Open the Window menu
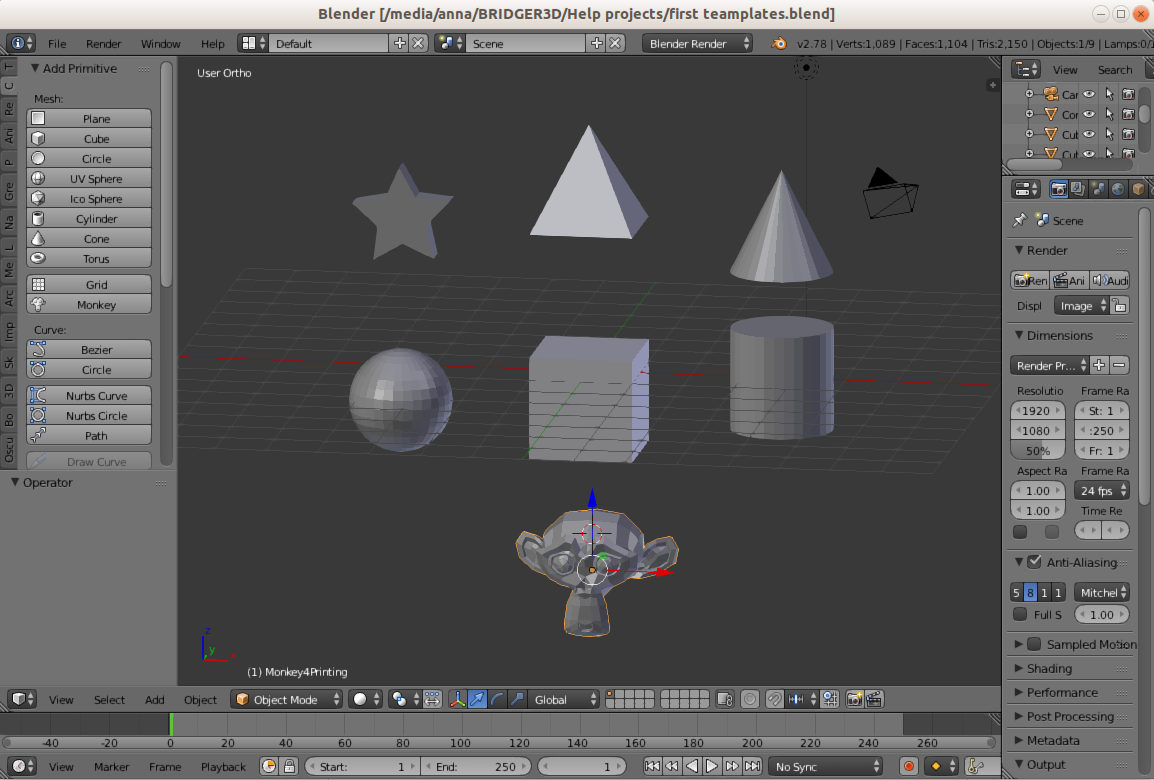The width and height of the screenshot is (1154, 780). coord(160,43)
